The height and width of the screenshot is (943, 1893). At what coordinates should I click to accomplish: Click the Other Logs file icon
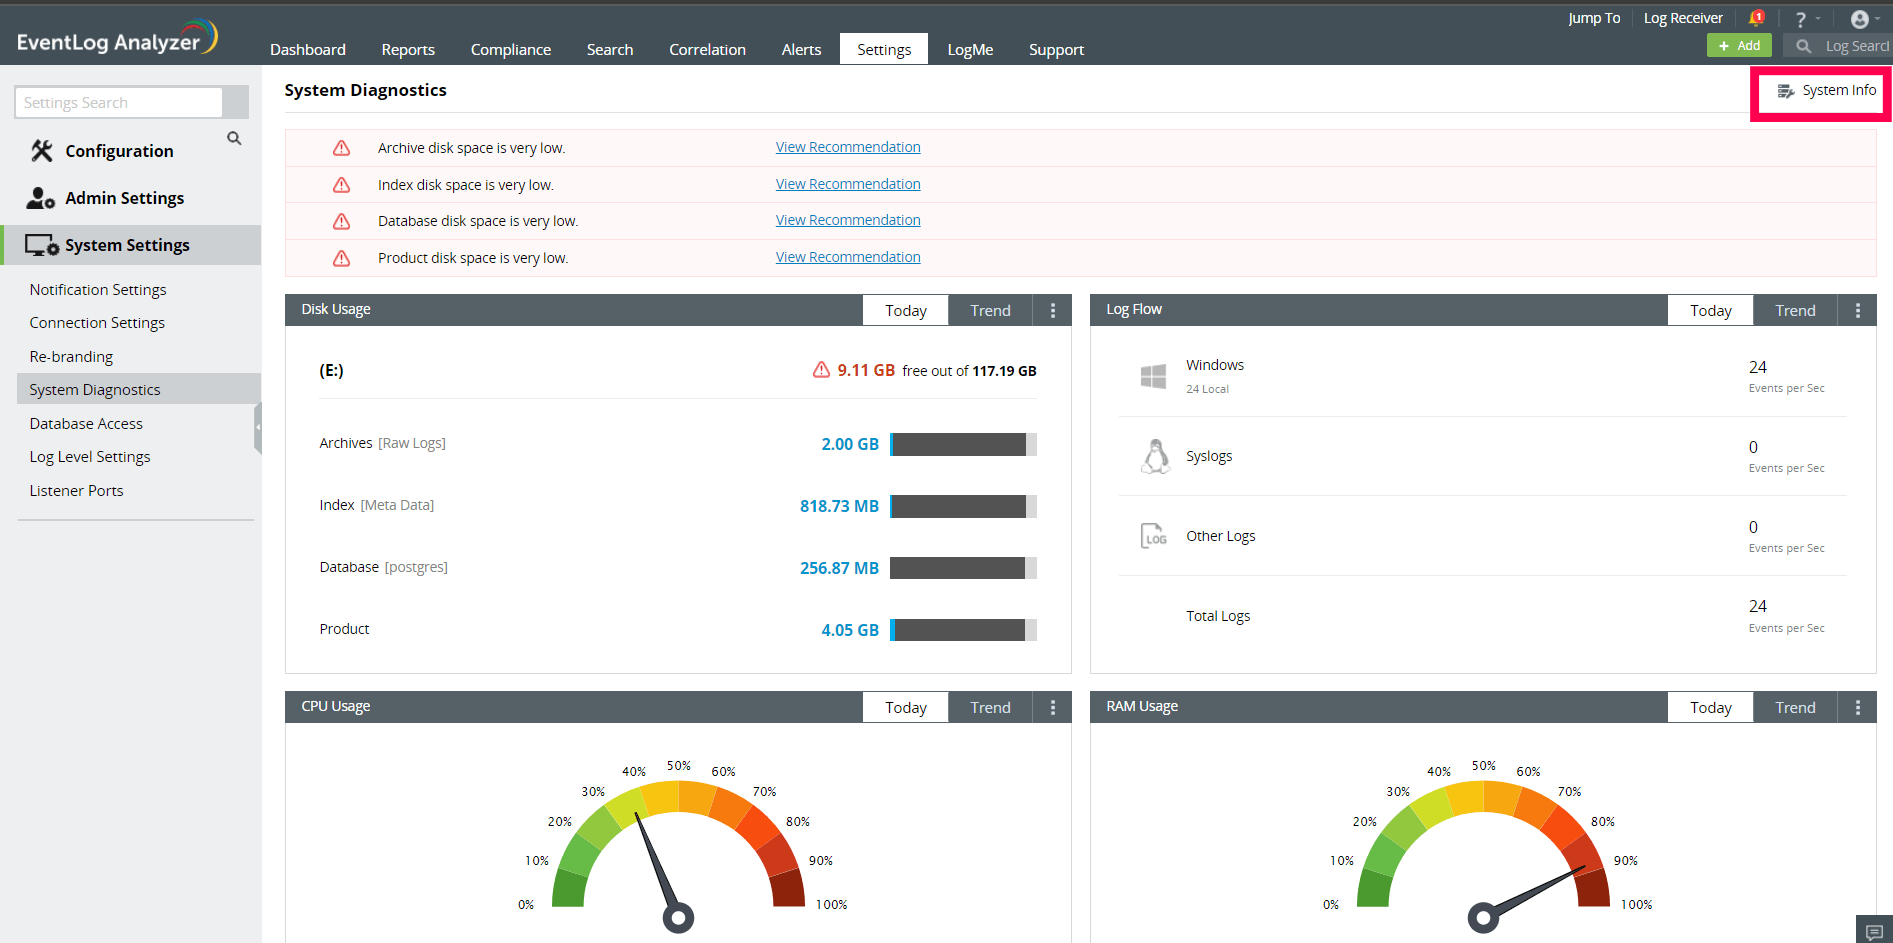[x=1154, y=536]
